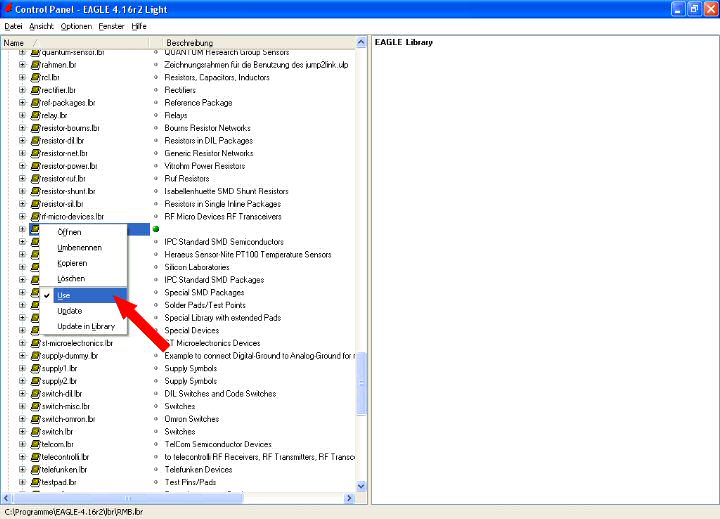
Task: Click the relay.lbr library icon
Action: click(x=35, y=115)
